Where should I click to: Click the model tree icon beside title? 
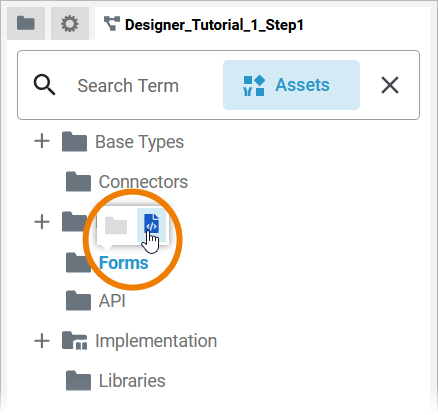[x=111, y=24]
